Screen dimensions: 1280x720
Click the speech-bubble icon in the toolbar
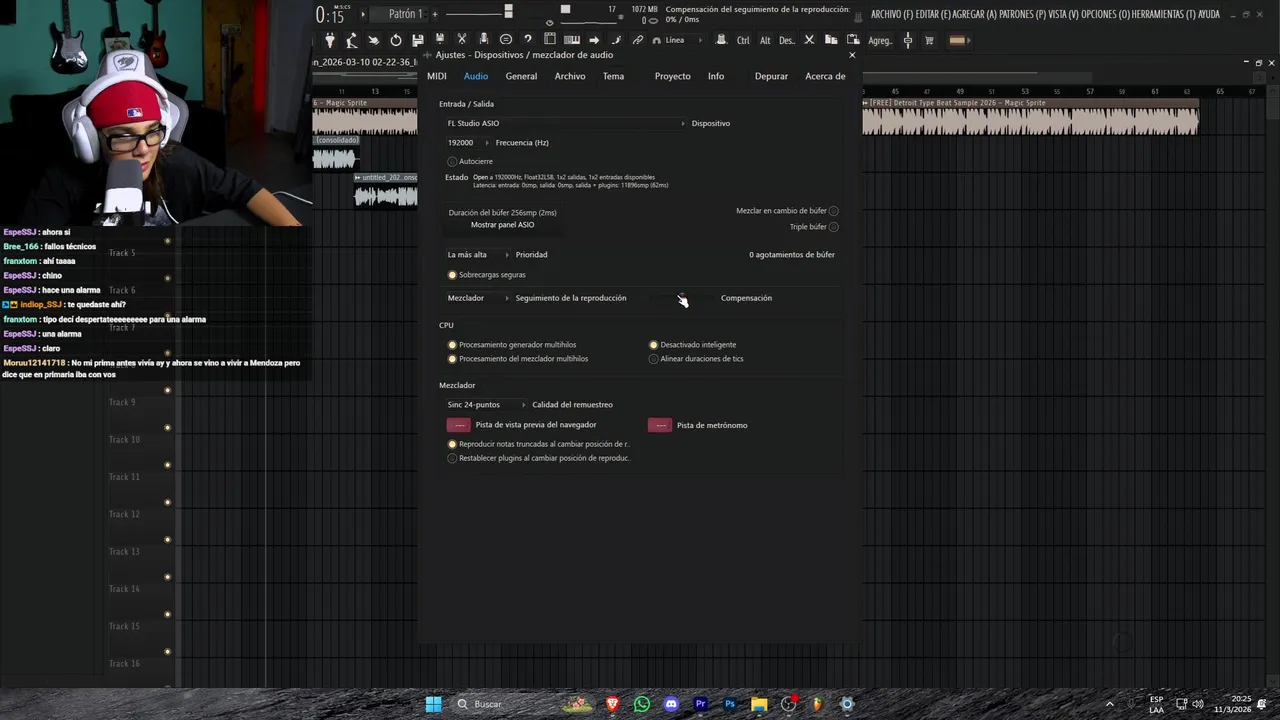point(506,40)
